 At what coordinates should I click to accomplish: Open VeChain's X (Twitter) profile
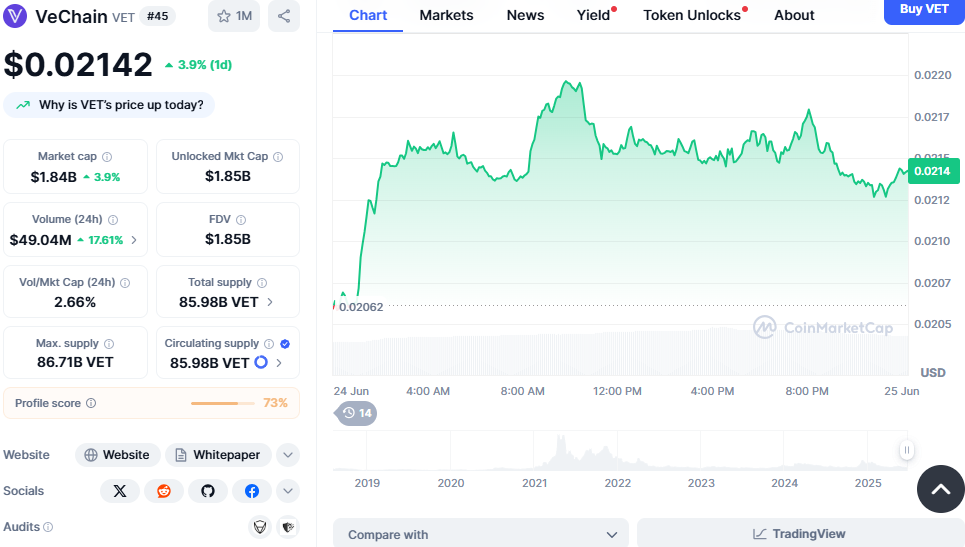point(120,491)
